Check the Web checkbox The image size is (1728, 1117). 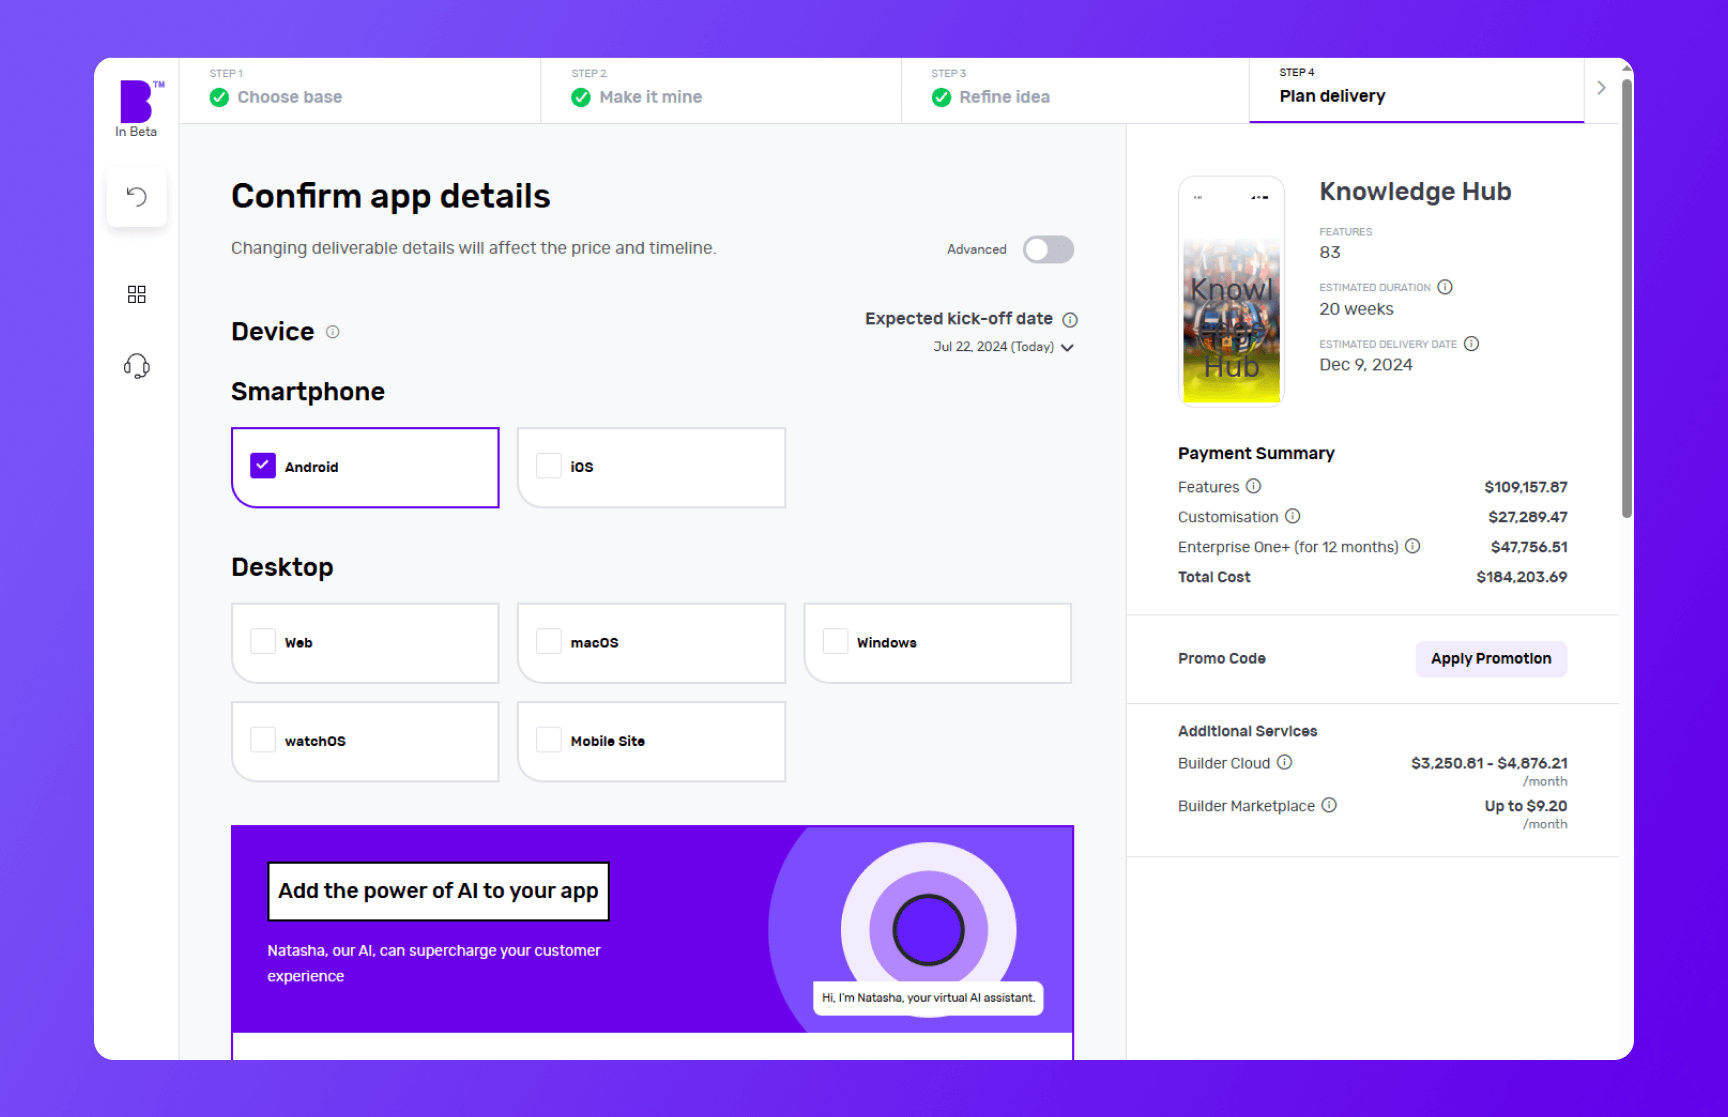263,642
